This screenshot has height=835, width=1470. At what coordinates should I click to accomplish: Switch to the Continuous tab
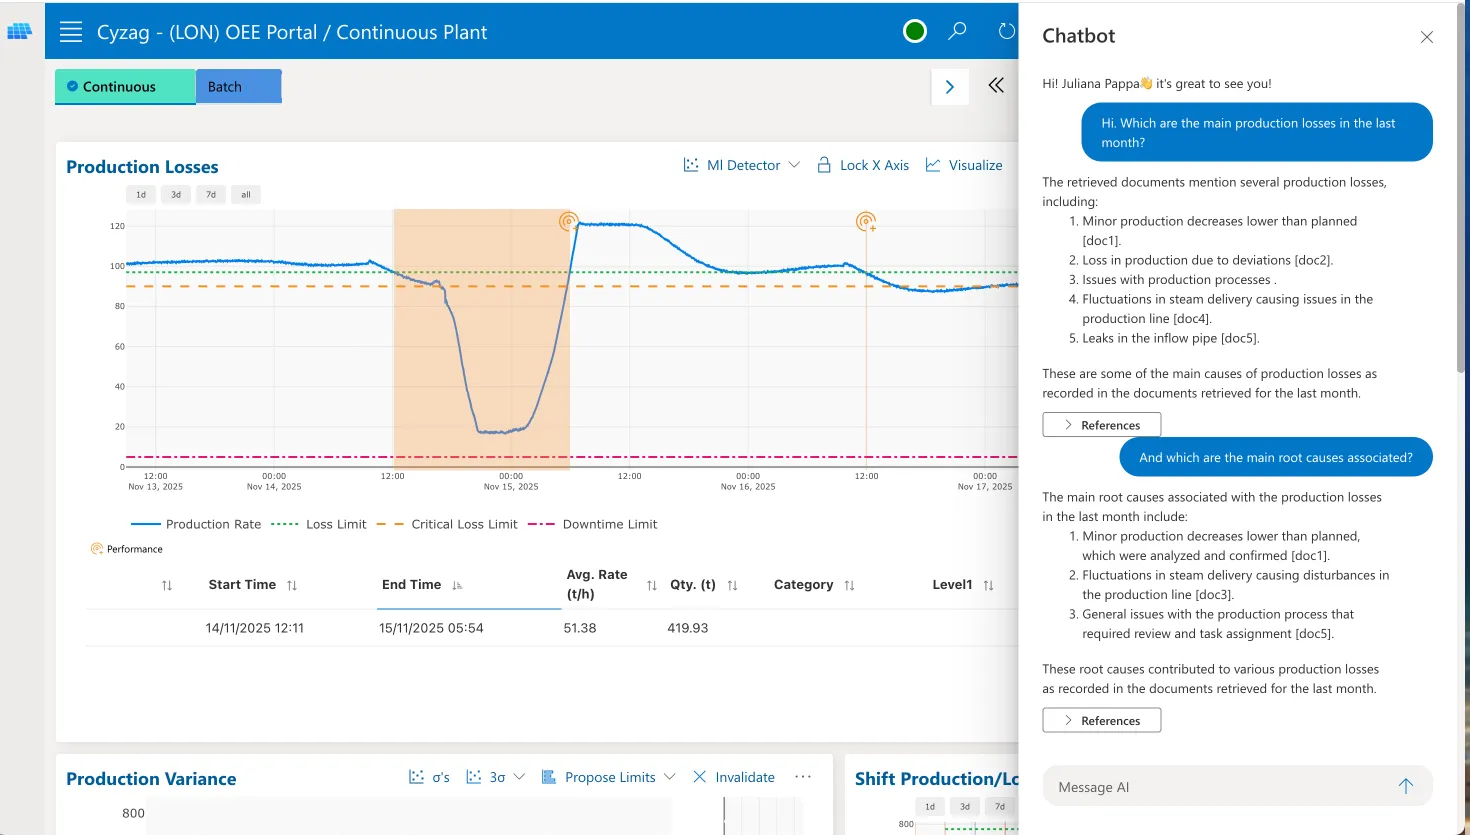pyautogui.click(x=125, y=87)
